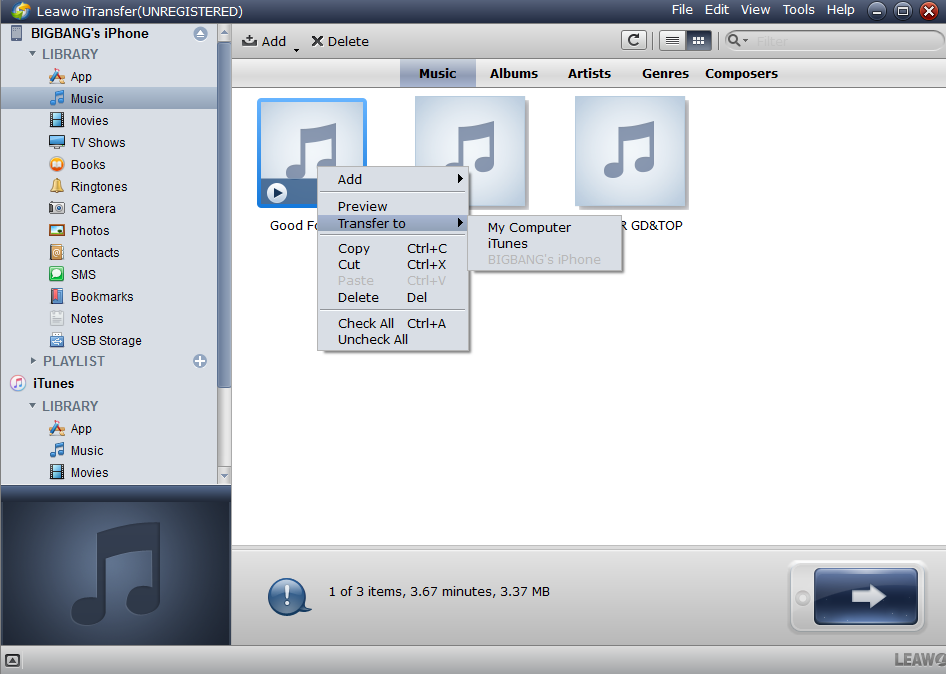Click sidebar scrollbar down arrow
The image size is (946, 674).
[224, 475]
